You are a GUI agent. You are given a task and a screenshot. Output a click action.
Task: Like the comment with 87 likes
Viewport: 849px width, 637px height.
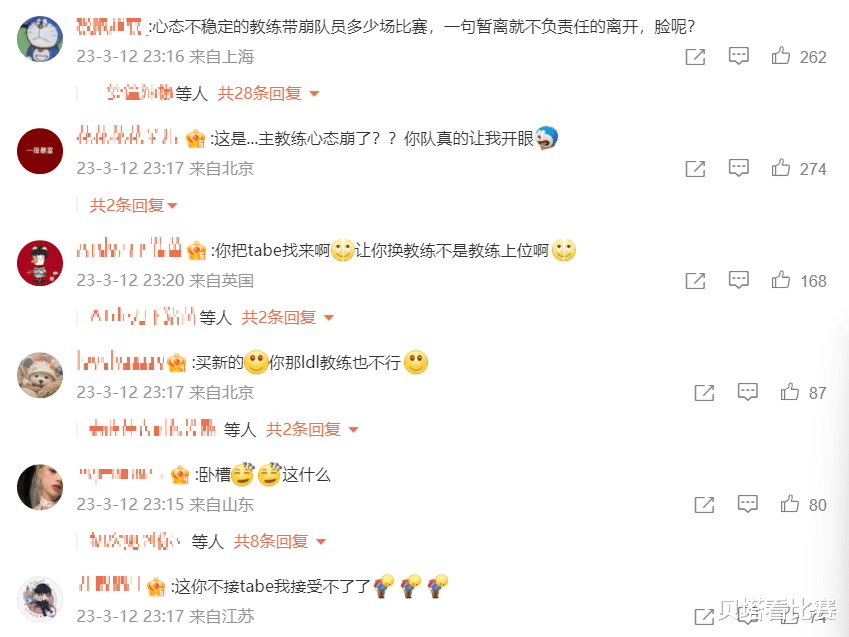pyautogui.click(x=789, y=392)
